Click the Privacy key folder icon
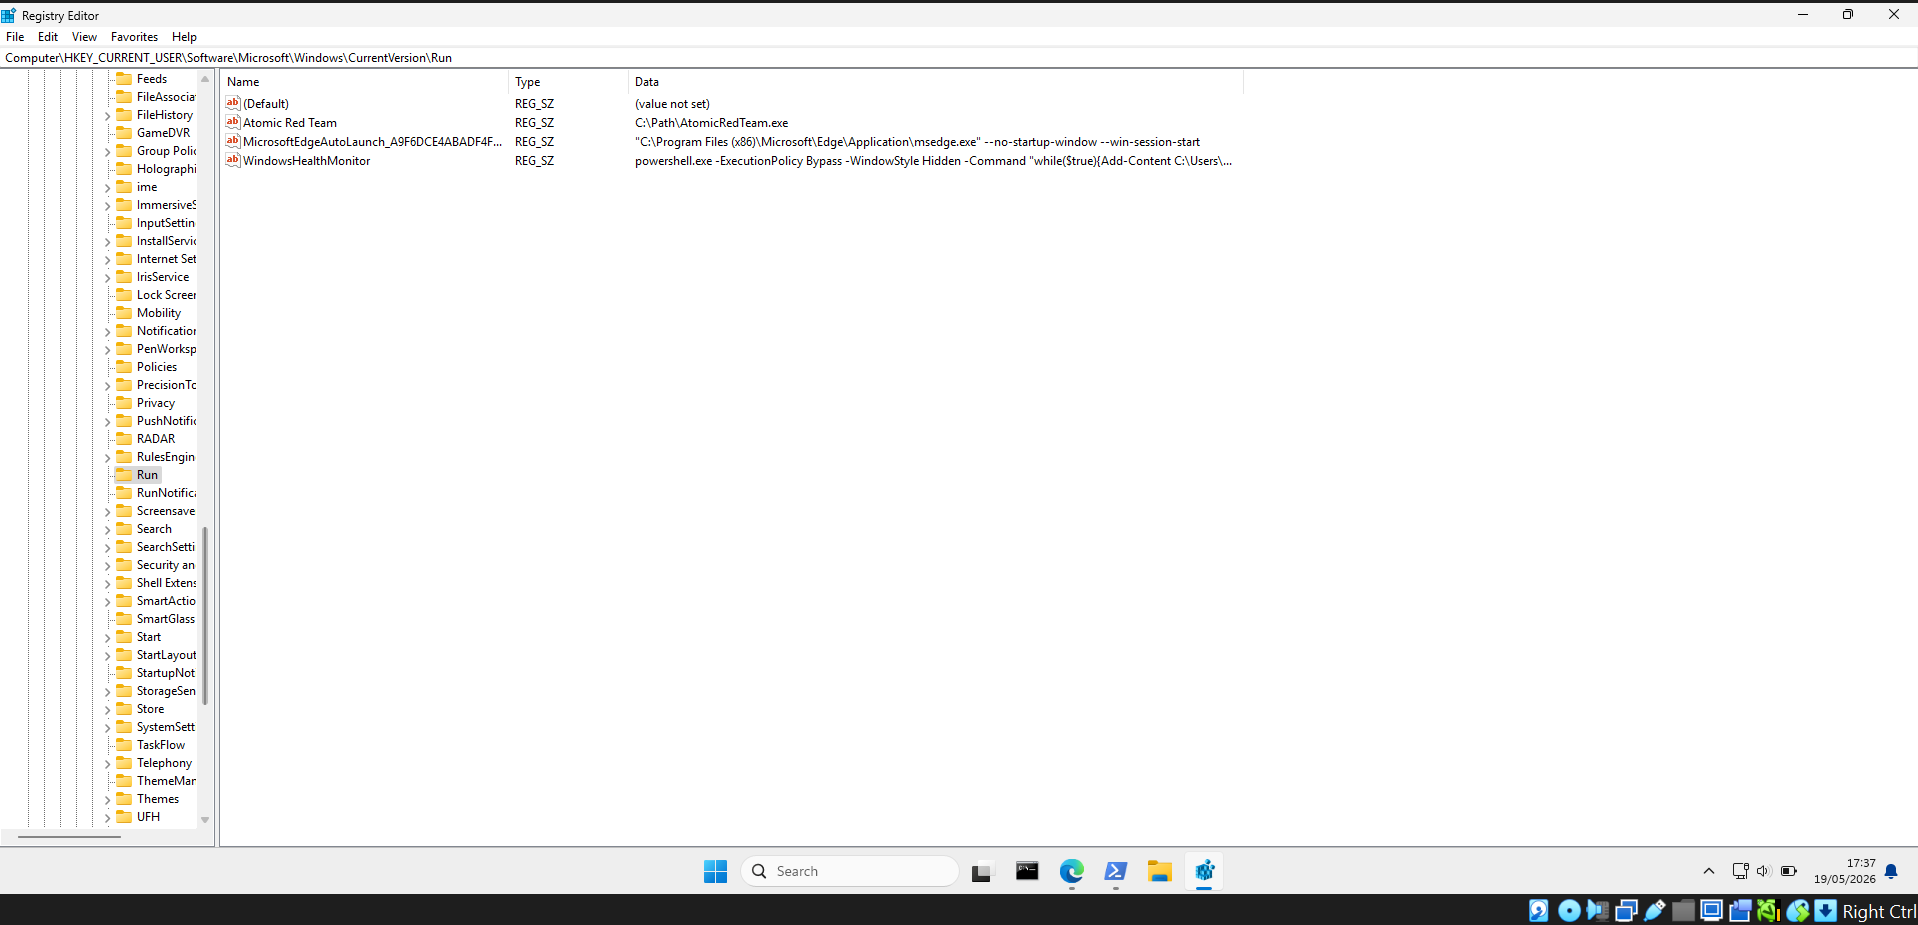1918x925 pixels. point(124,403)
